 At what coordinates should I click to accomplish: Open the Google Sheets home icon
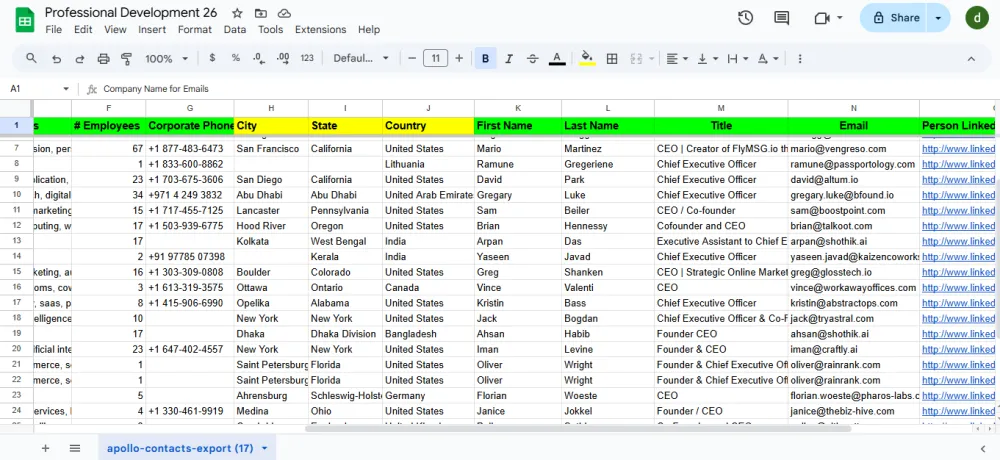coord(24,20)
